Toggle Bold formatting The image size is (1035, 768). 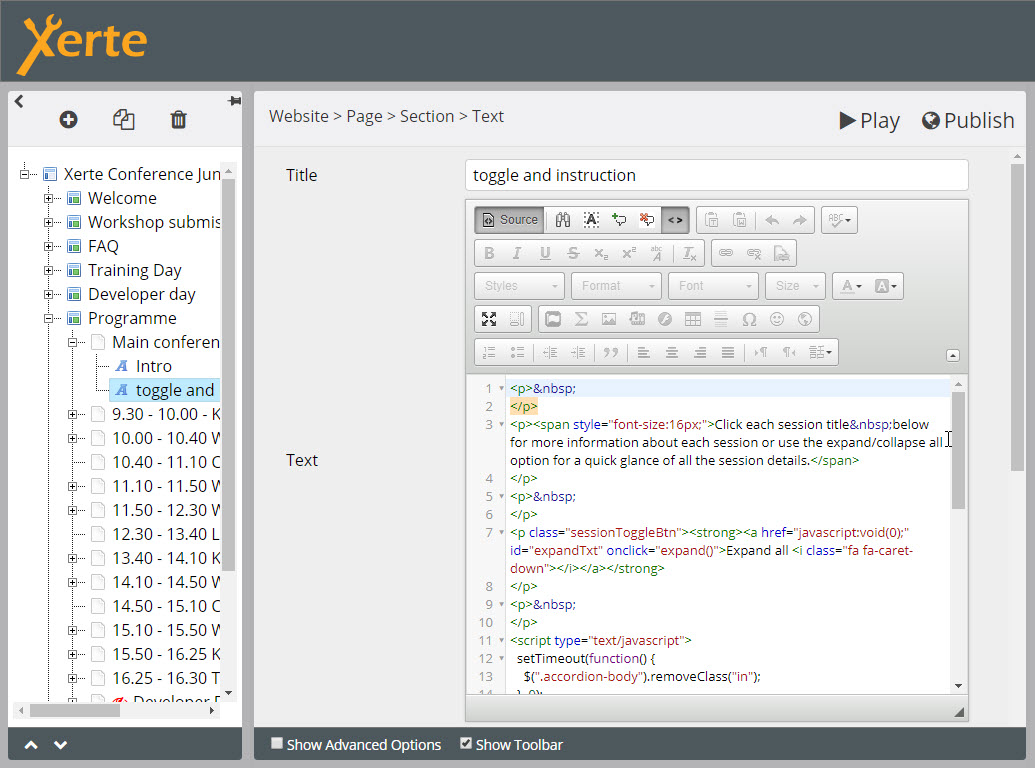pyautogui.click(x=489, y=253)
